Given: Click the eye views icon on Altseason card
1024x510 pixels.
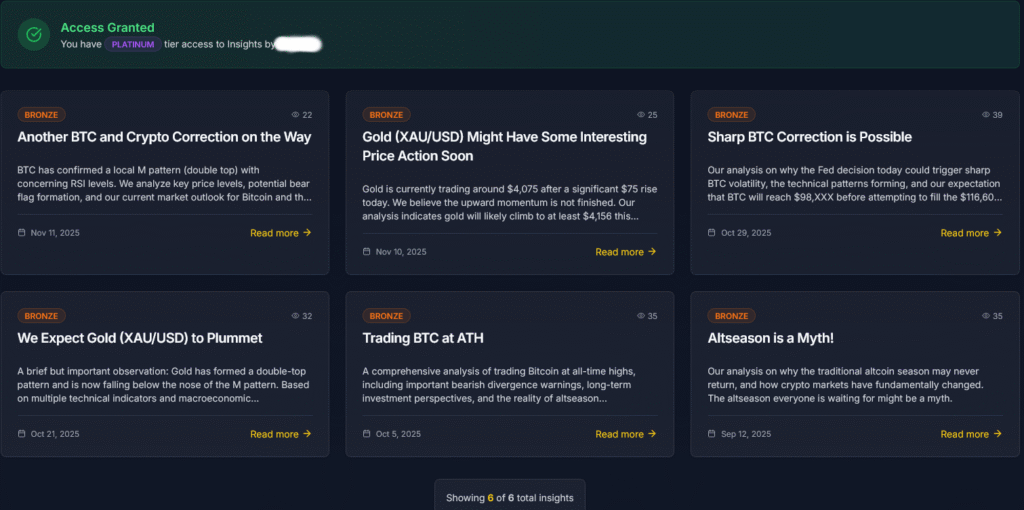Looking at the screenshot, I should point(985,316).
